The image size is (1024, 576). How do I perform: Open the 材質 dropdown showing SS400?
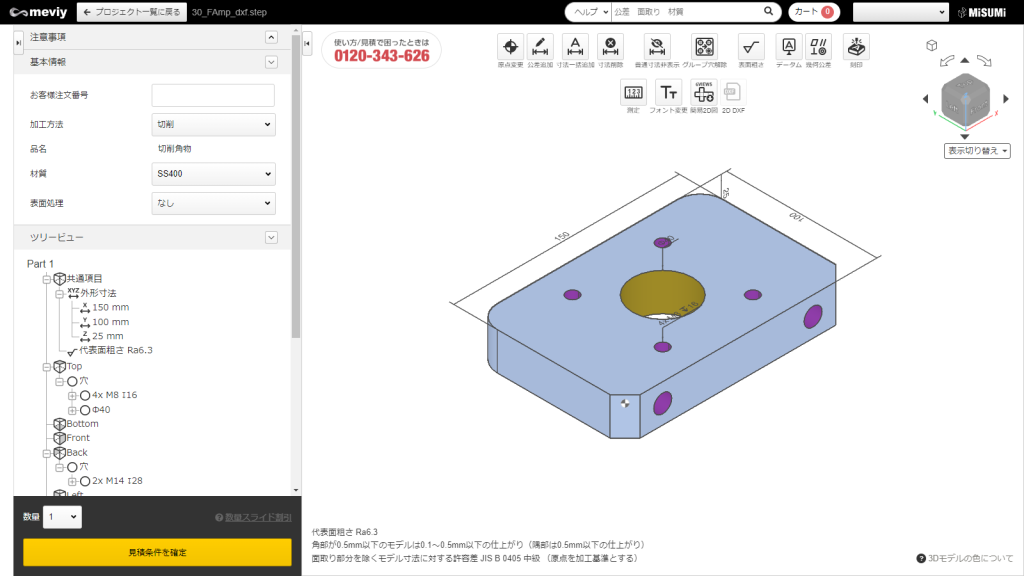point(213,173)
